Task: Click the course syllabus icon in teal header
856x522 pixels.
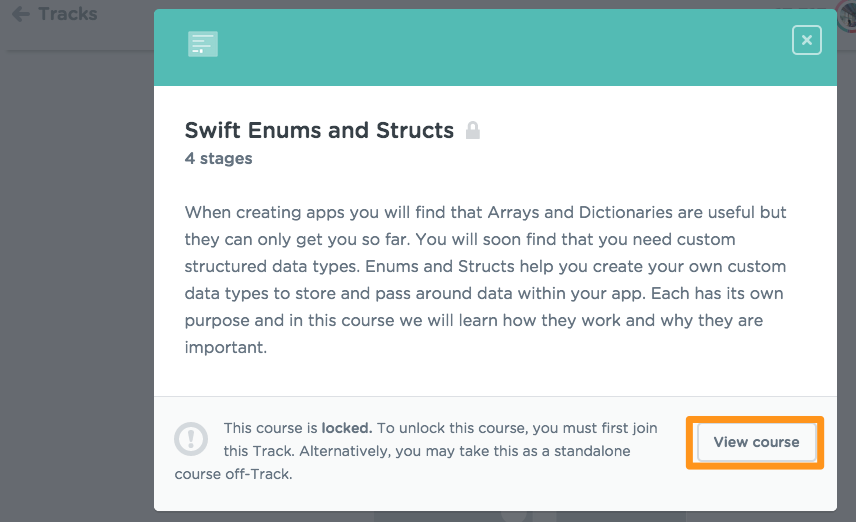Action: click(x=203, y=44)
